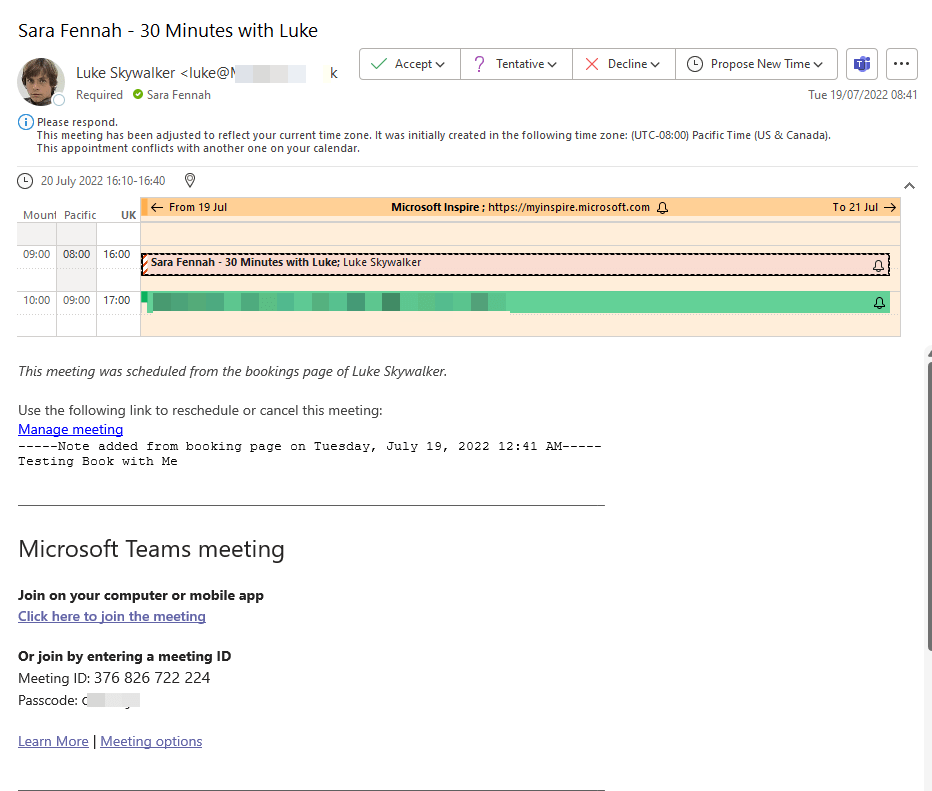Expand the Tentative response dropdown

[x=552, y=64]
